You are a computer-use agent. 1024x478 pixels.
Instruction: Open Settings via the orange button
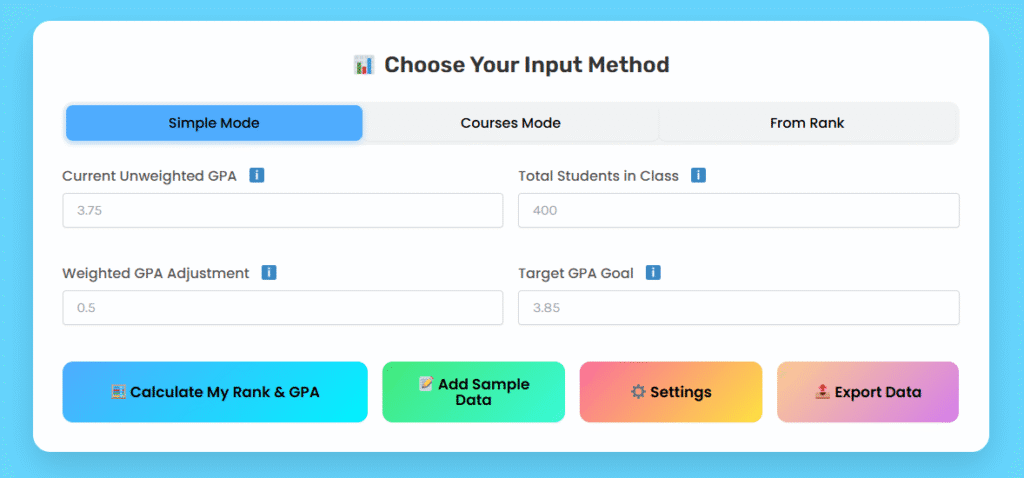pos(671,392)
